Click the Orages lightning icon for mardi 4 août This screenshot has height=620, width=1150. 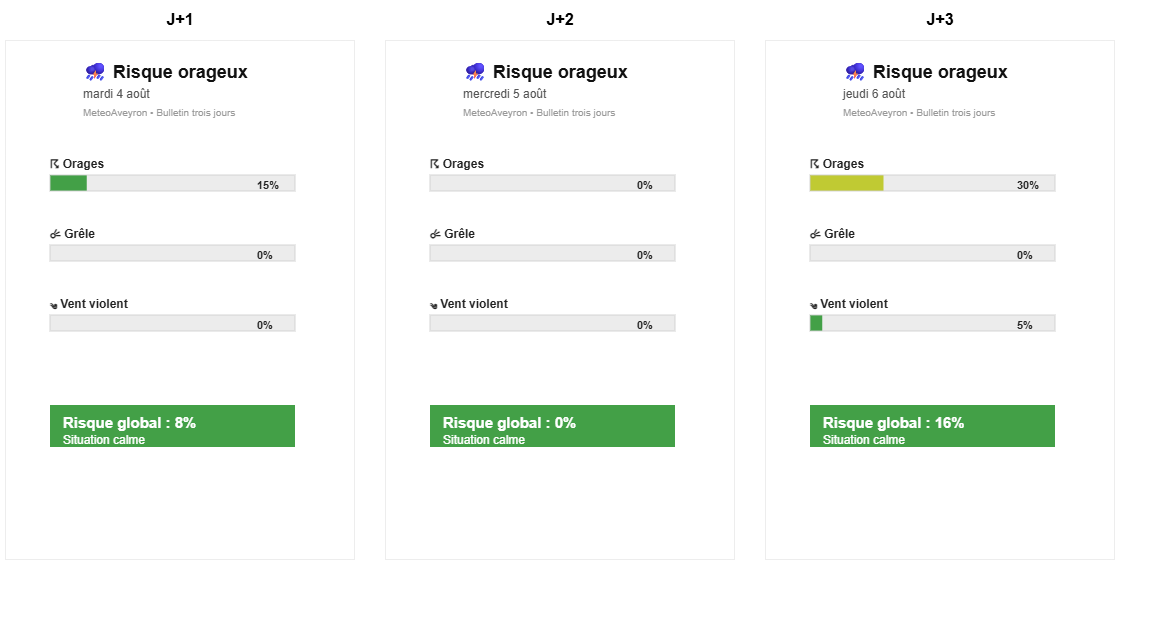(x=54, y=164)
